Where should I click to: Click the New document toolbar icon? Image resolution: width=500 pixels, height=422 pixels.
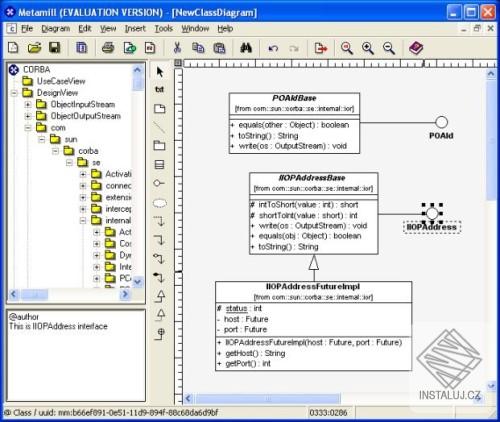tap(13, 48)
